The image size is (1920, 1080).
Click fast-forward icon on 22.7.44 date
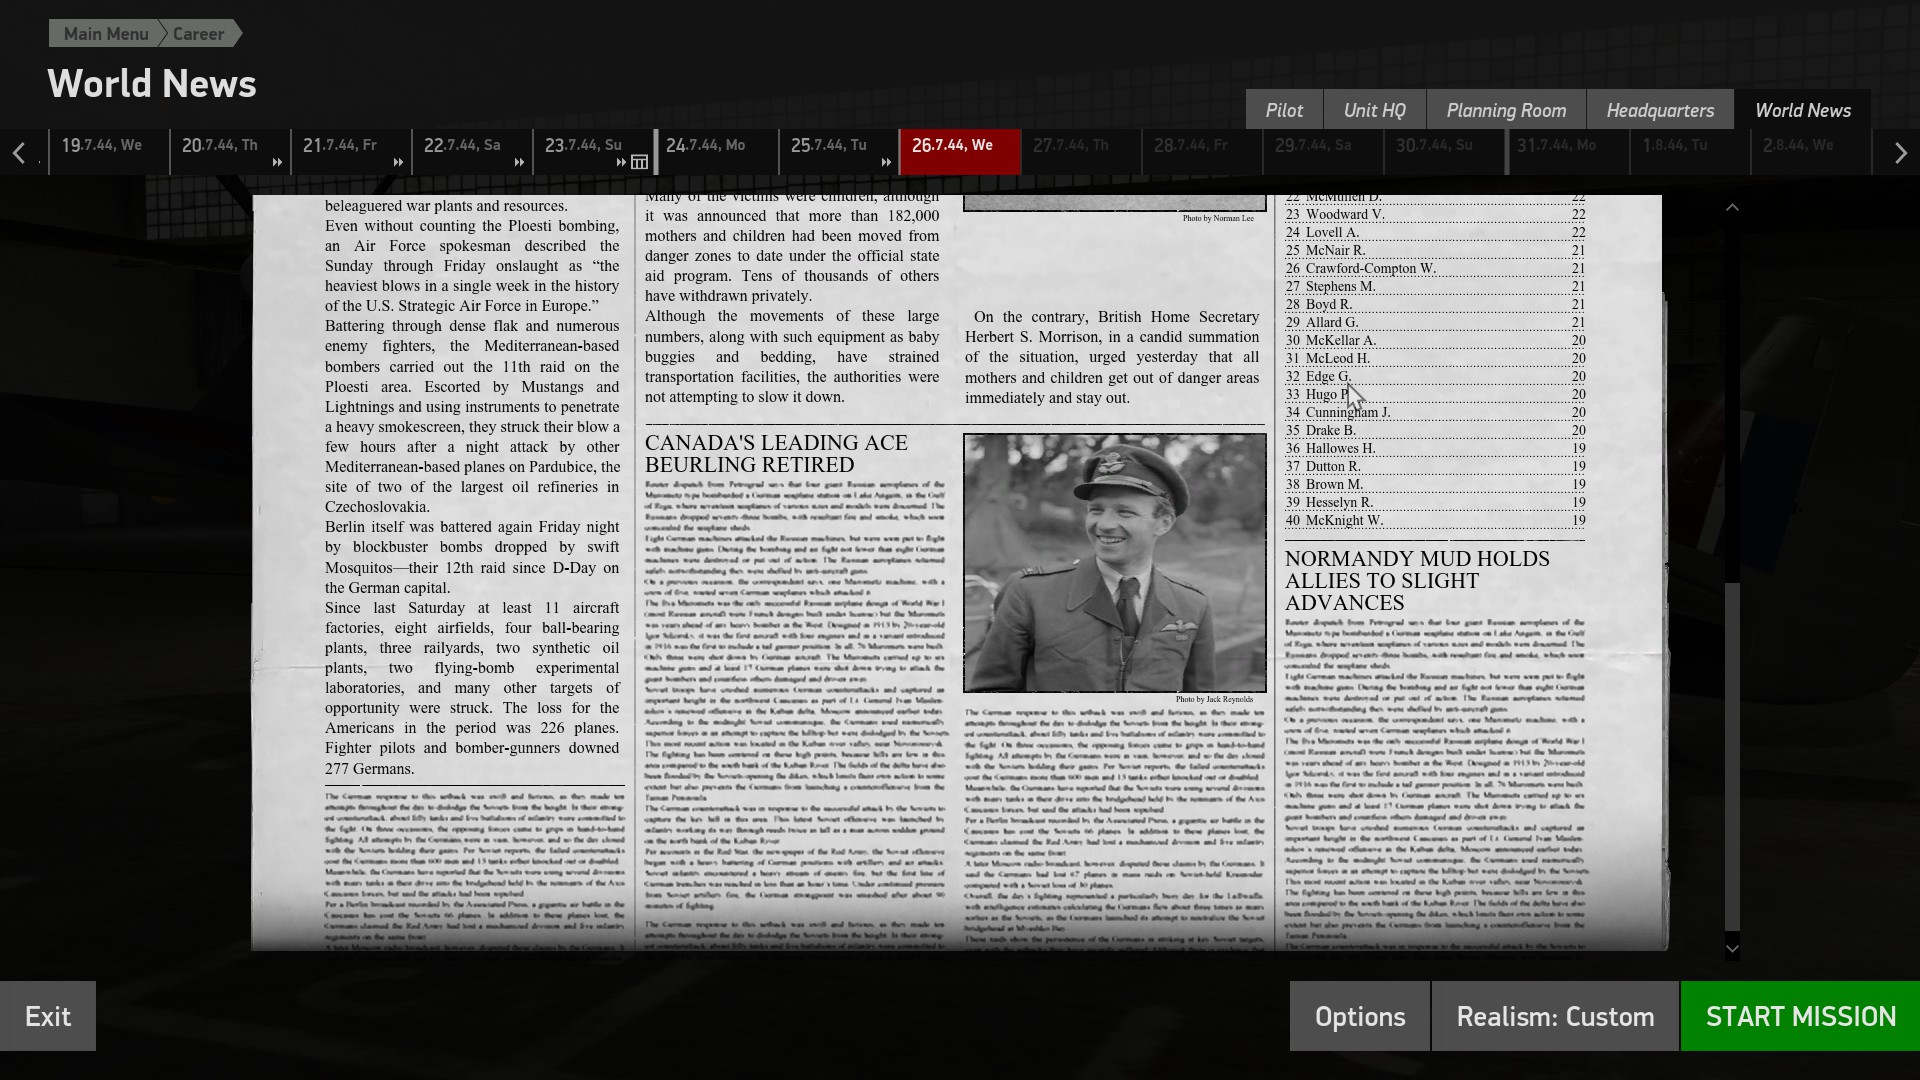point(519,162)
